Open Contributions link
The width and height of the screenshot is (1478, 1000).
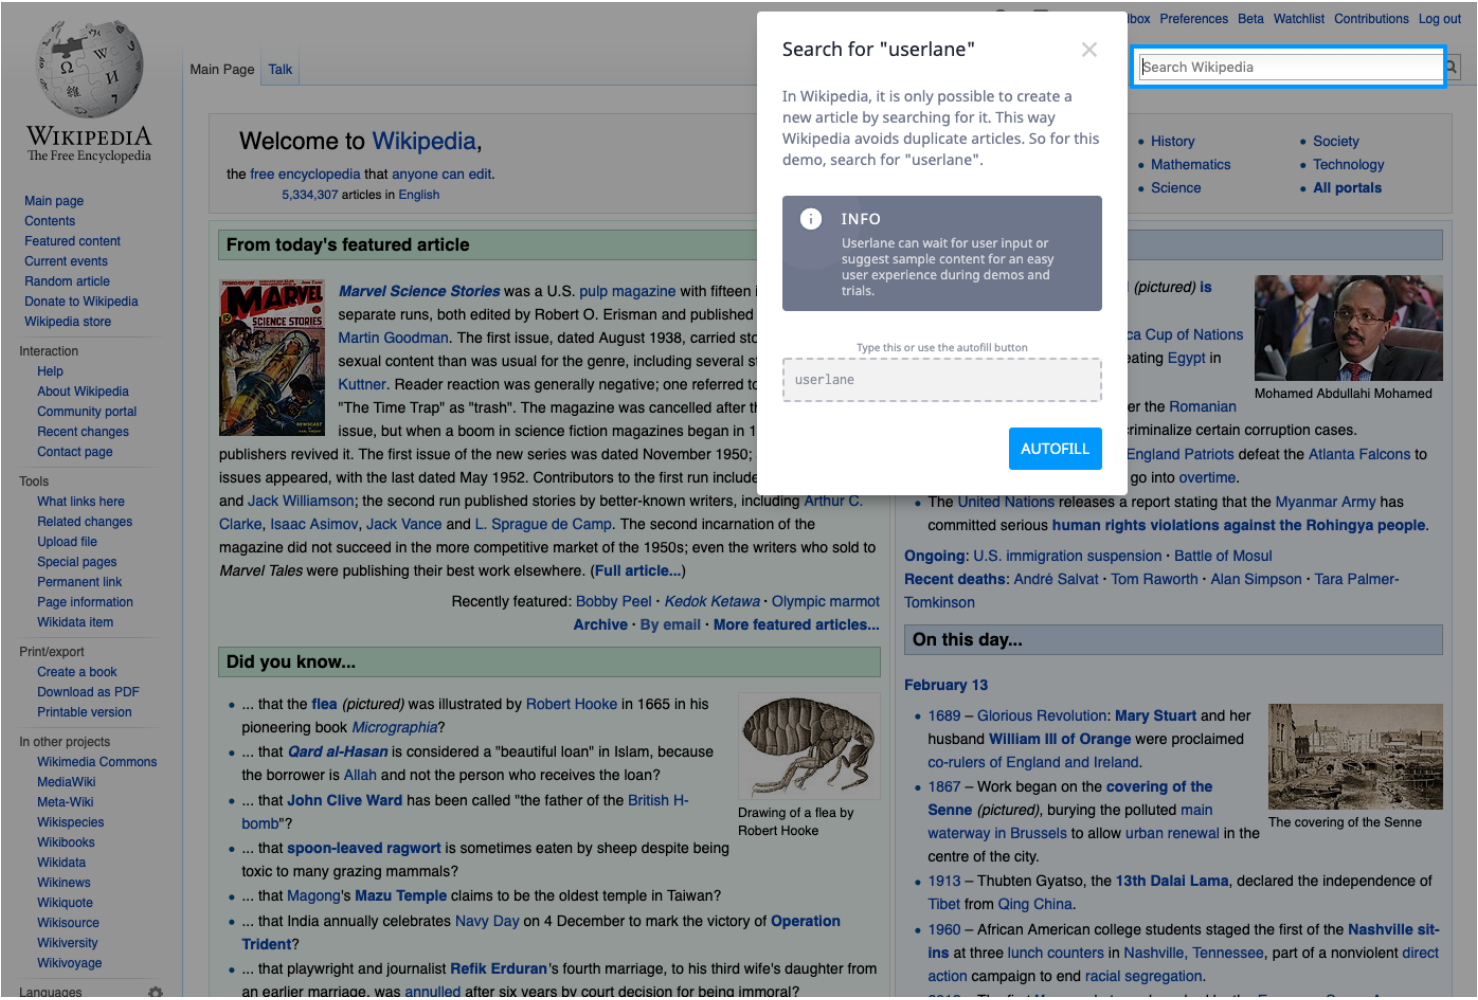point(1371,19)
